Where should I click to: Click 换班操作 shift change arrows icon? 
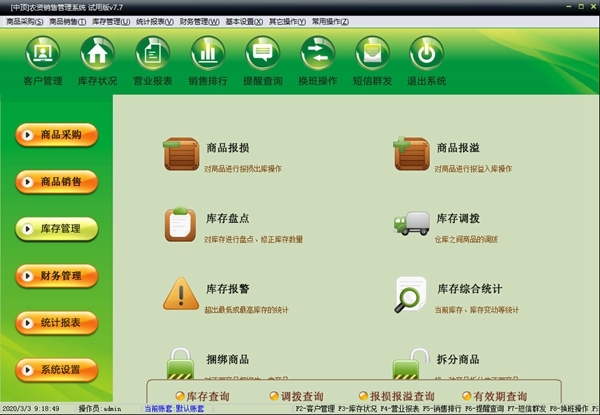(318, 53)
